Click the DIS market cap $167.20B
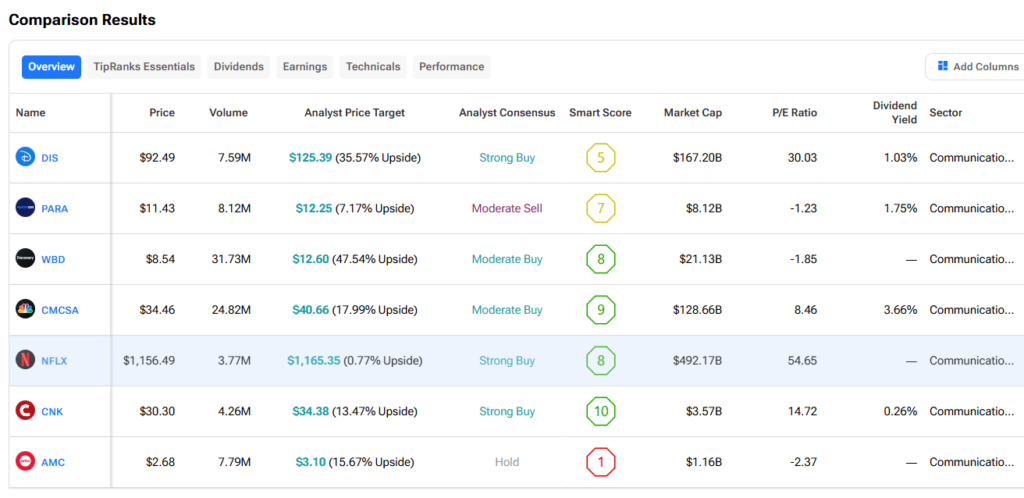 tap(696, 157)
